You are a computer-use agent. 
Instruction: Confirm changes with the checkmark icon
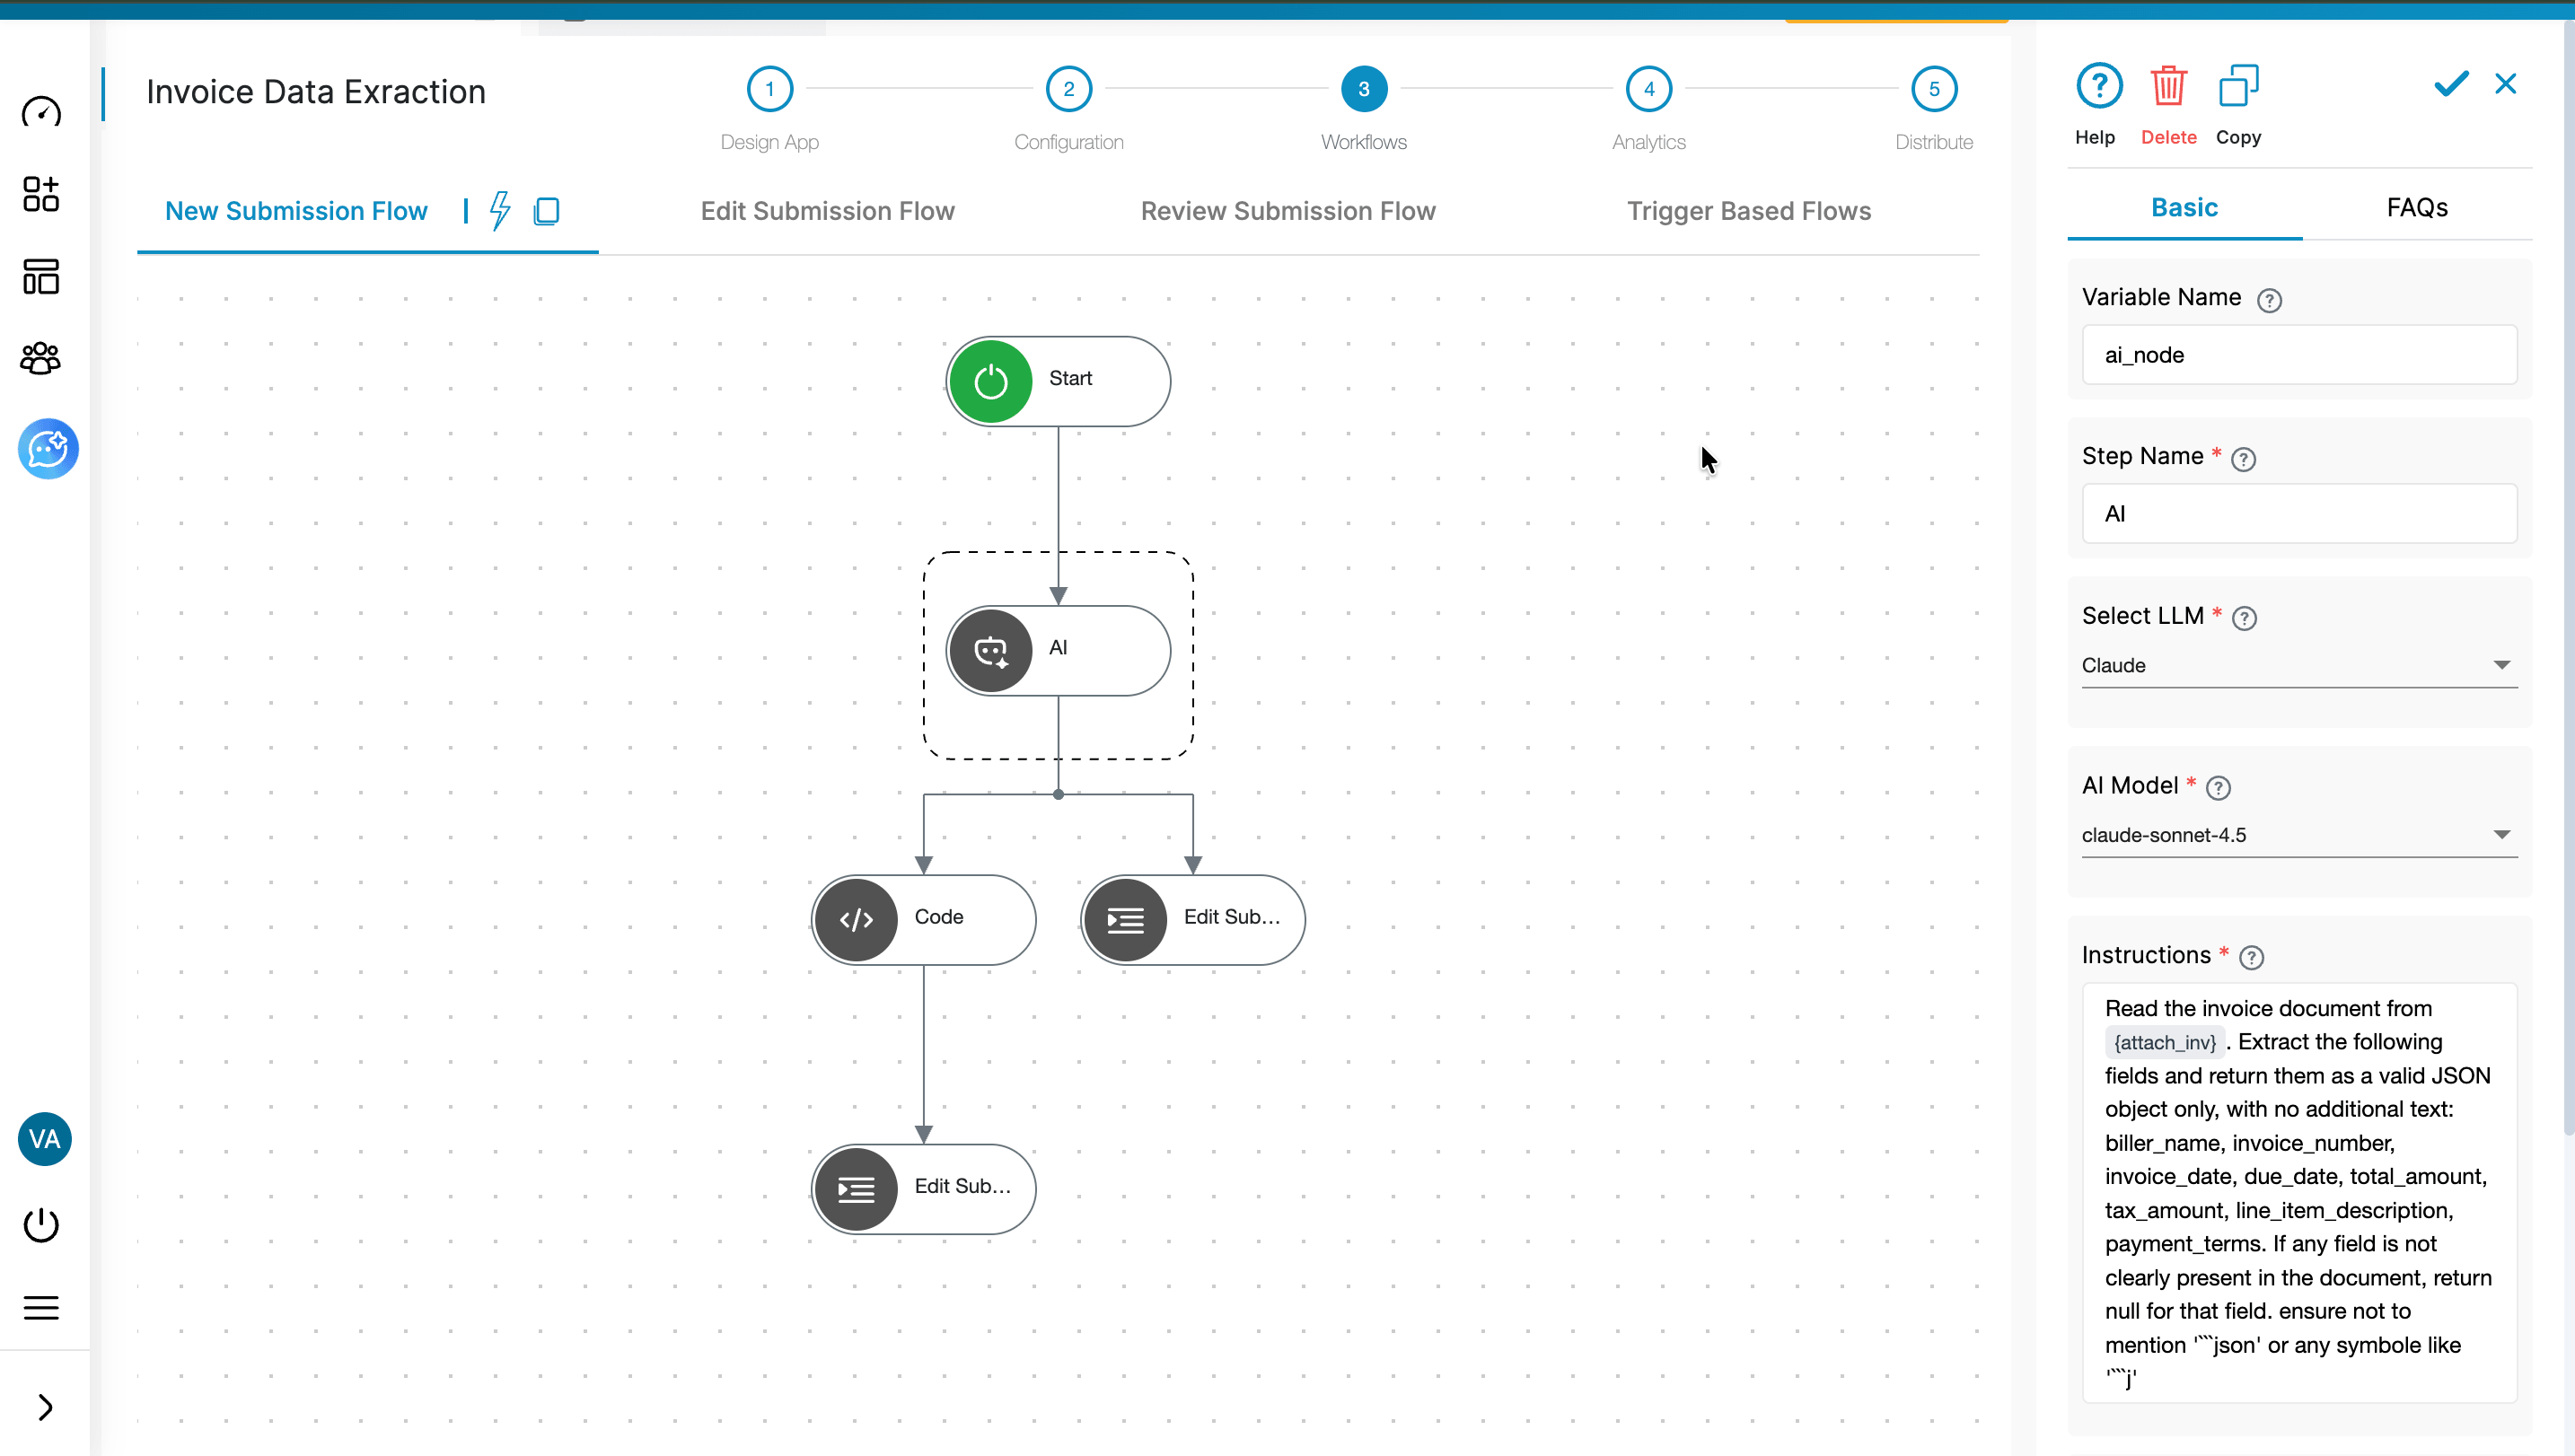(x=2451, y=84)
